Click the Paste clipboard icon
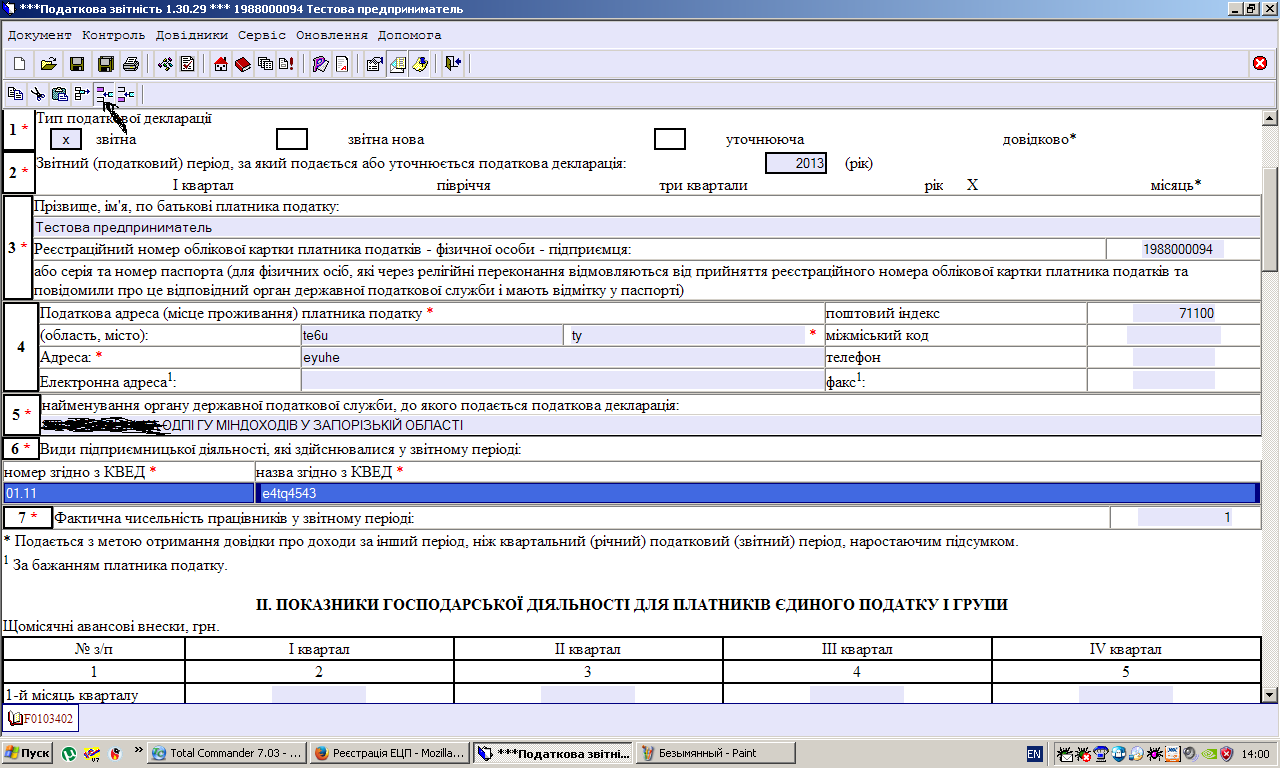This screenshot has width=1280, height=768. tap(59, 94)
